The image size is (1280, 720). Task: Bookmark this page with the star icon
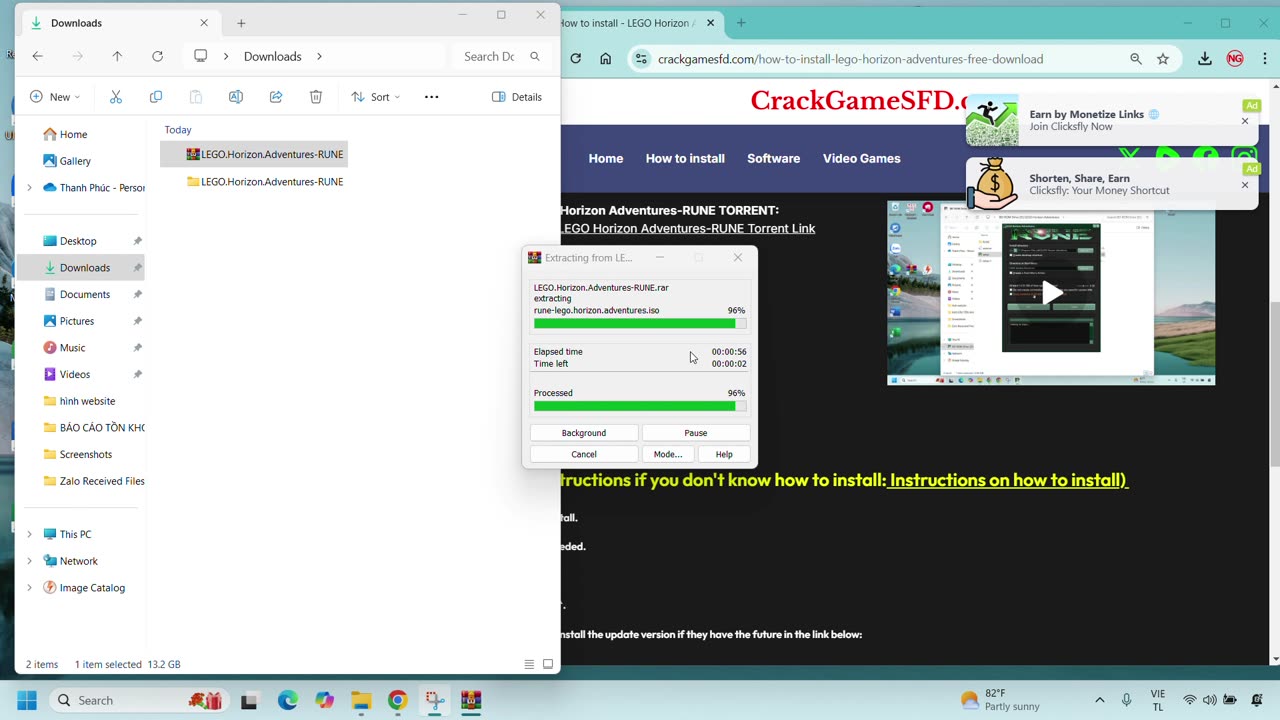1163,59
